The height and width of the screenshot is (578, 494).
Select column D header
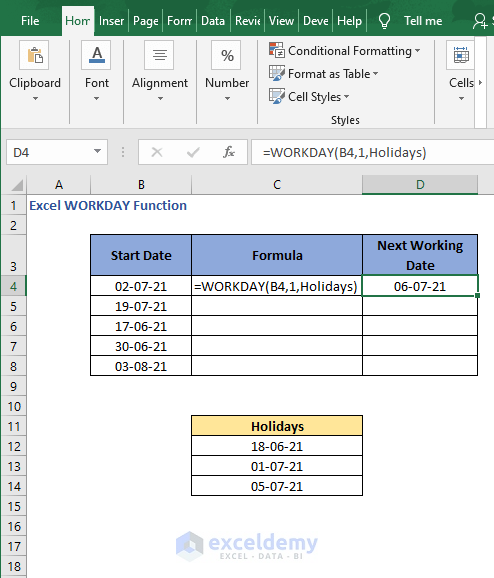[420, 184]
